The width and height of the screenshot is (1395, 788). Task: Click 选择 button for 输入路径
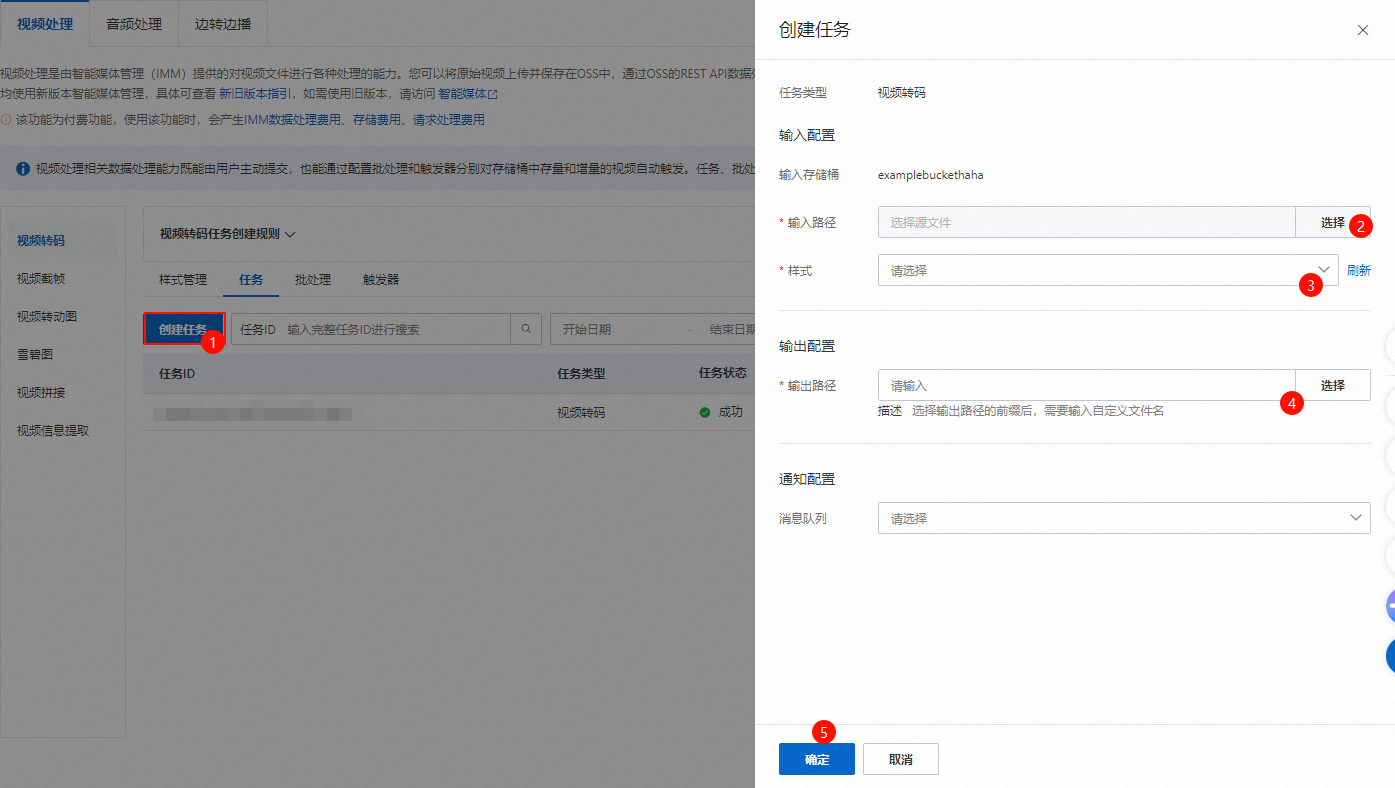click(x=1332, y=222)
